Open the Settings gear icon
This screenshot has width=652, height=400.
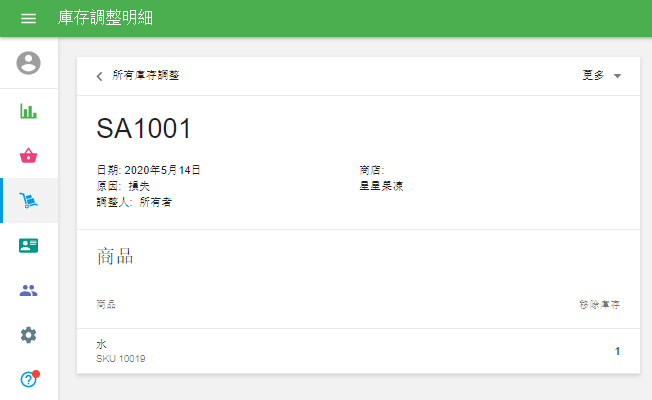[x=29, y=335]
